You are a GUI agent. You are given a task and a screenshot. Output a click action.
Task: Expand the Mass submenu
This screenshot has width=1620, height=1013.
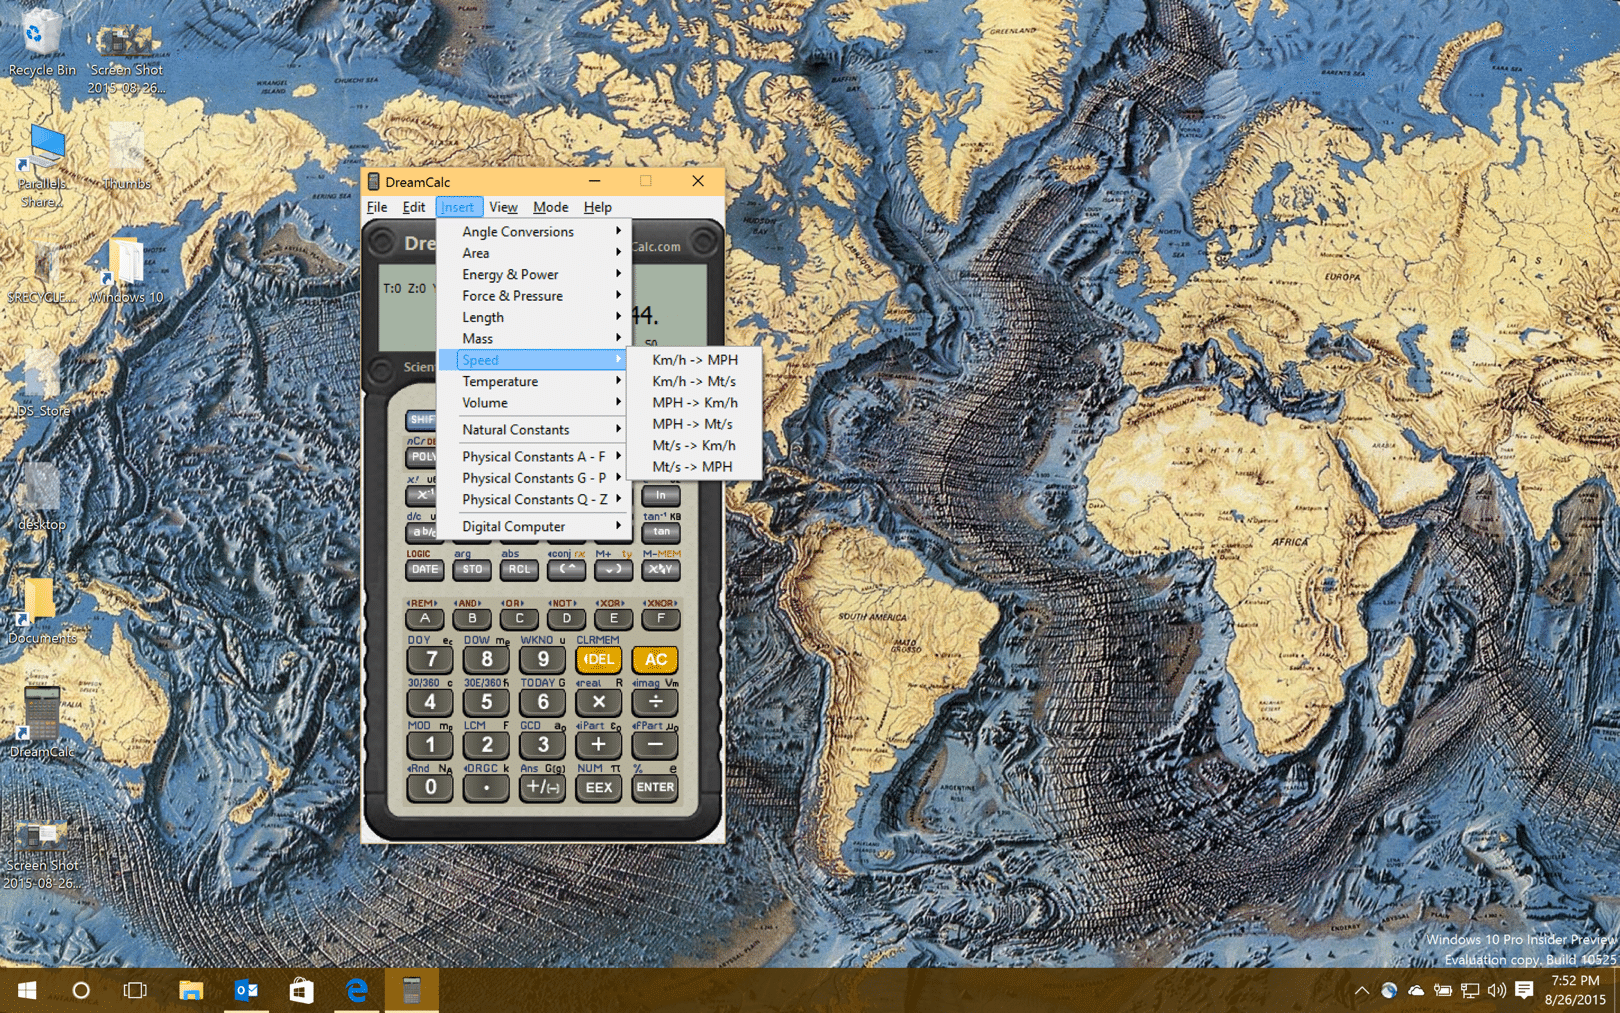pos(533,338)
